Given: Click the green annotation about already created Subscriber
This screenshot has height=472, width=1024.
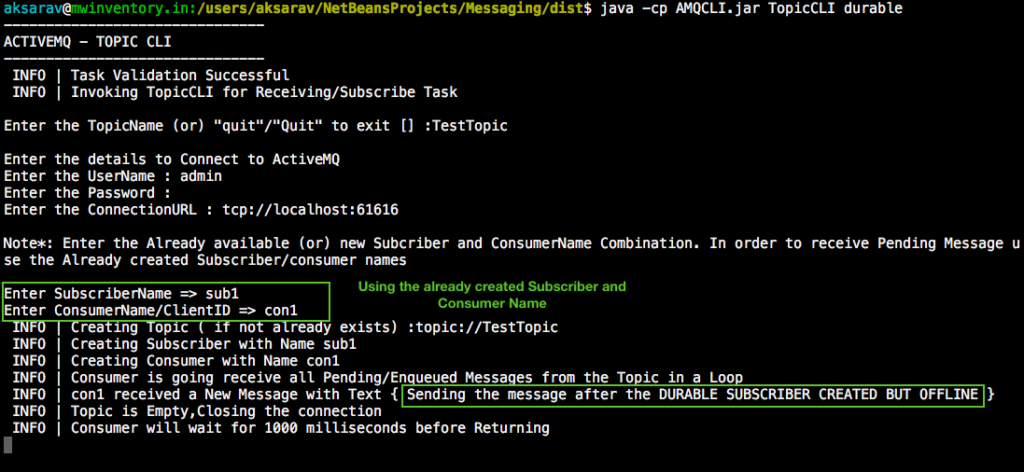Looking at the screenshot, I should click(492, 295).
